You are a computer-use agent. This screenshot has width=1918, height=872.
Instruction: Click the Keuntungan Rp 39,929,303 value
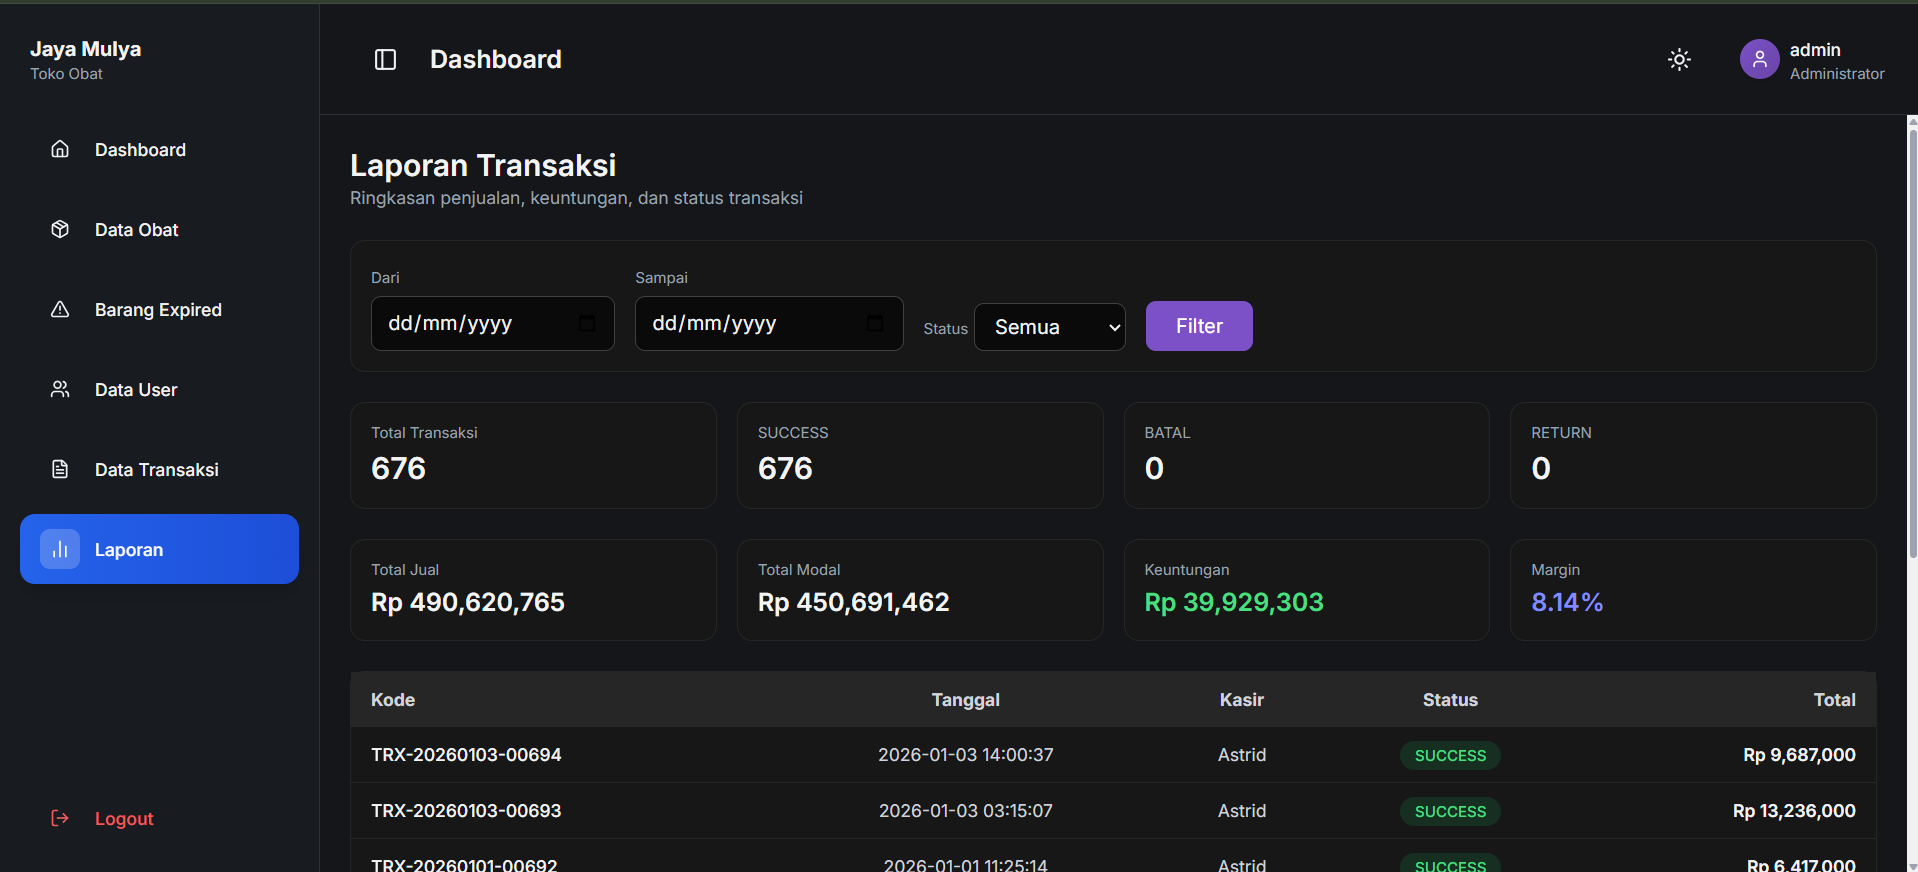(x=1234, y=602)
